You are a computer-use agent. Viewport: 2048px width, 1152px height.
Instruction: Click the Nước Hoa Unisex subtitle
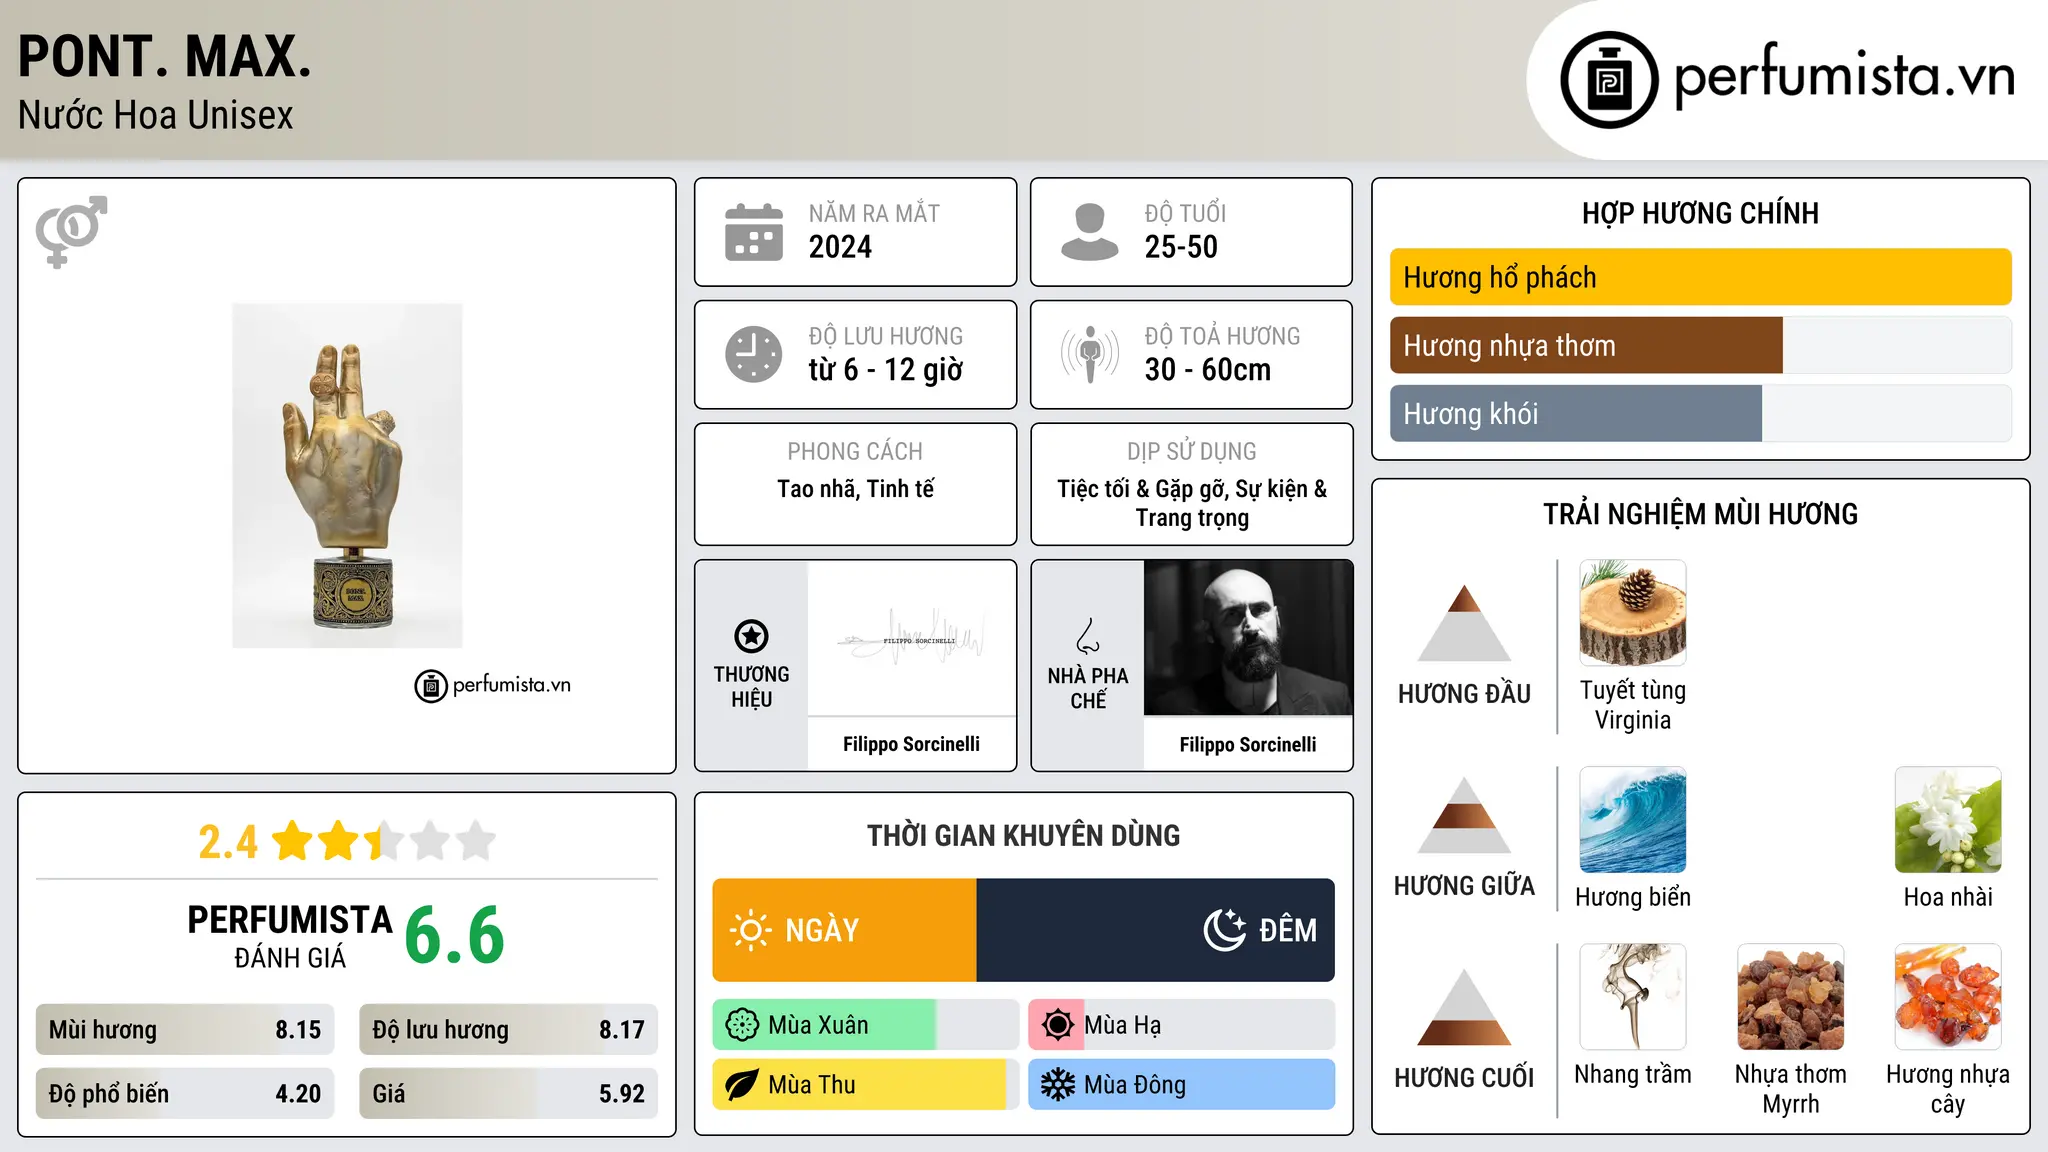point(156,116)
